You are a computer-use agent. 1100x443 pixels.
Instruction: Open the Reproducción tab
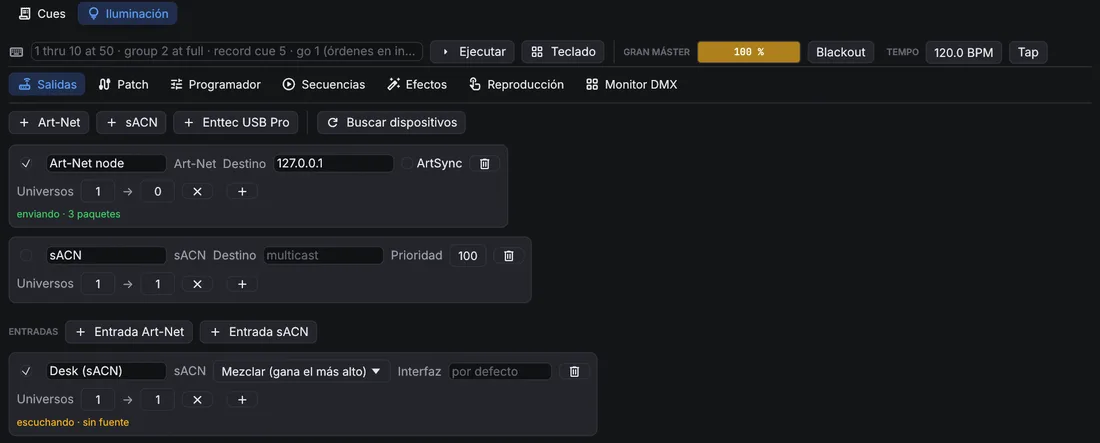[x=516, y=84]
